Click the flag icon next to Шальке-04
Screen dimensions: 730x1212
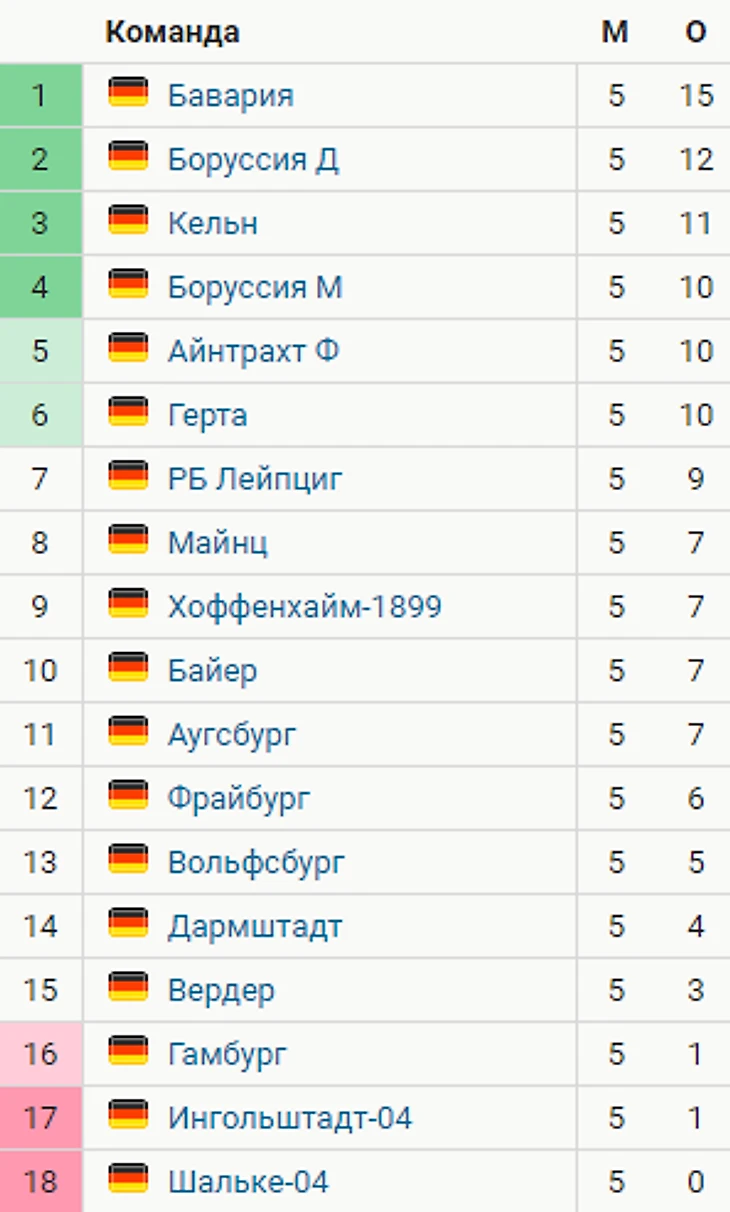coord(128,1181)
